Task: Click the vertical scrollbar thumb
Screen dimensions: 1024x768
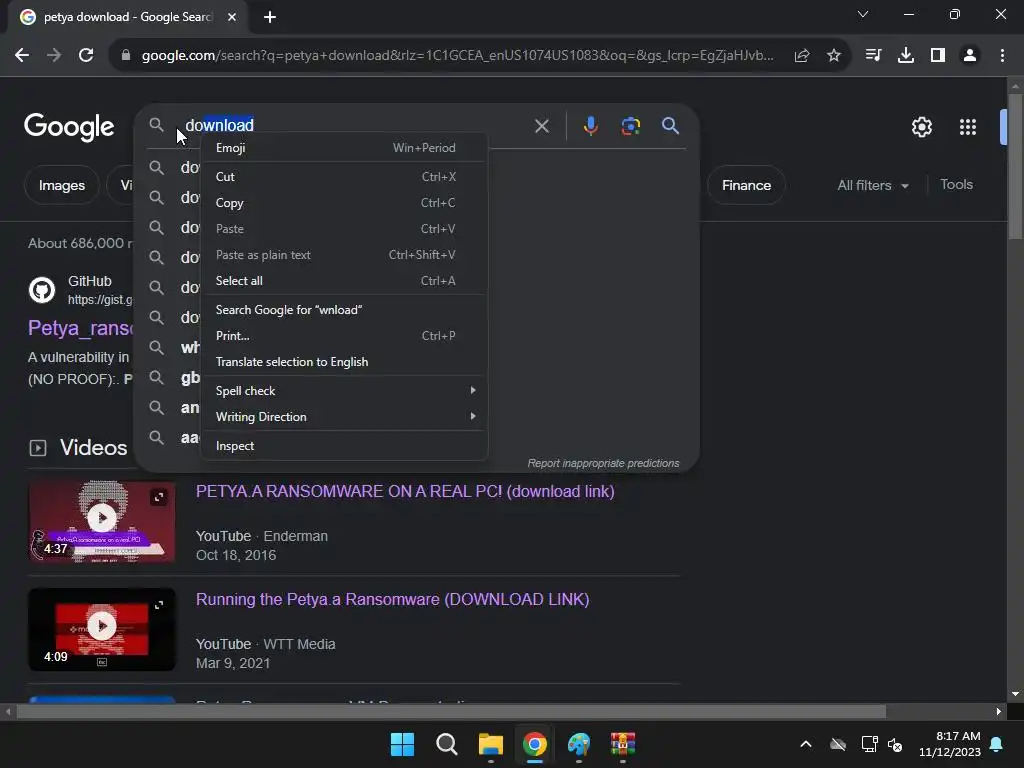Action: 1015,167
